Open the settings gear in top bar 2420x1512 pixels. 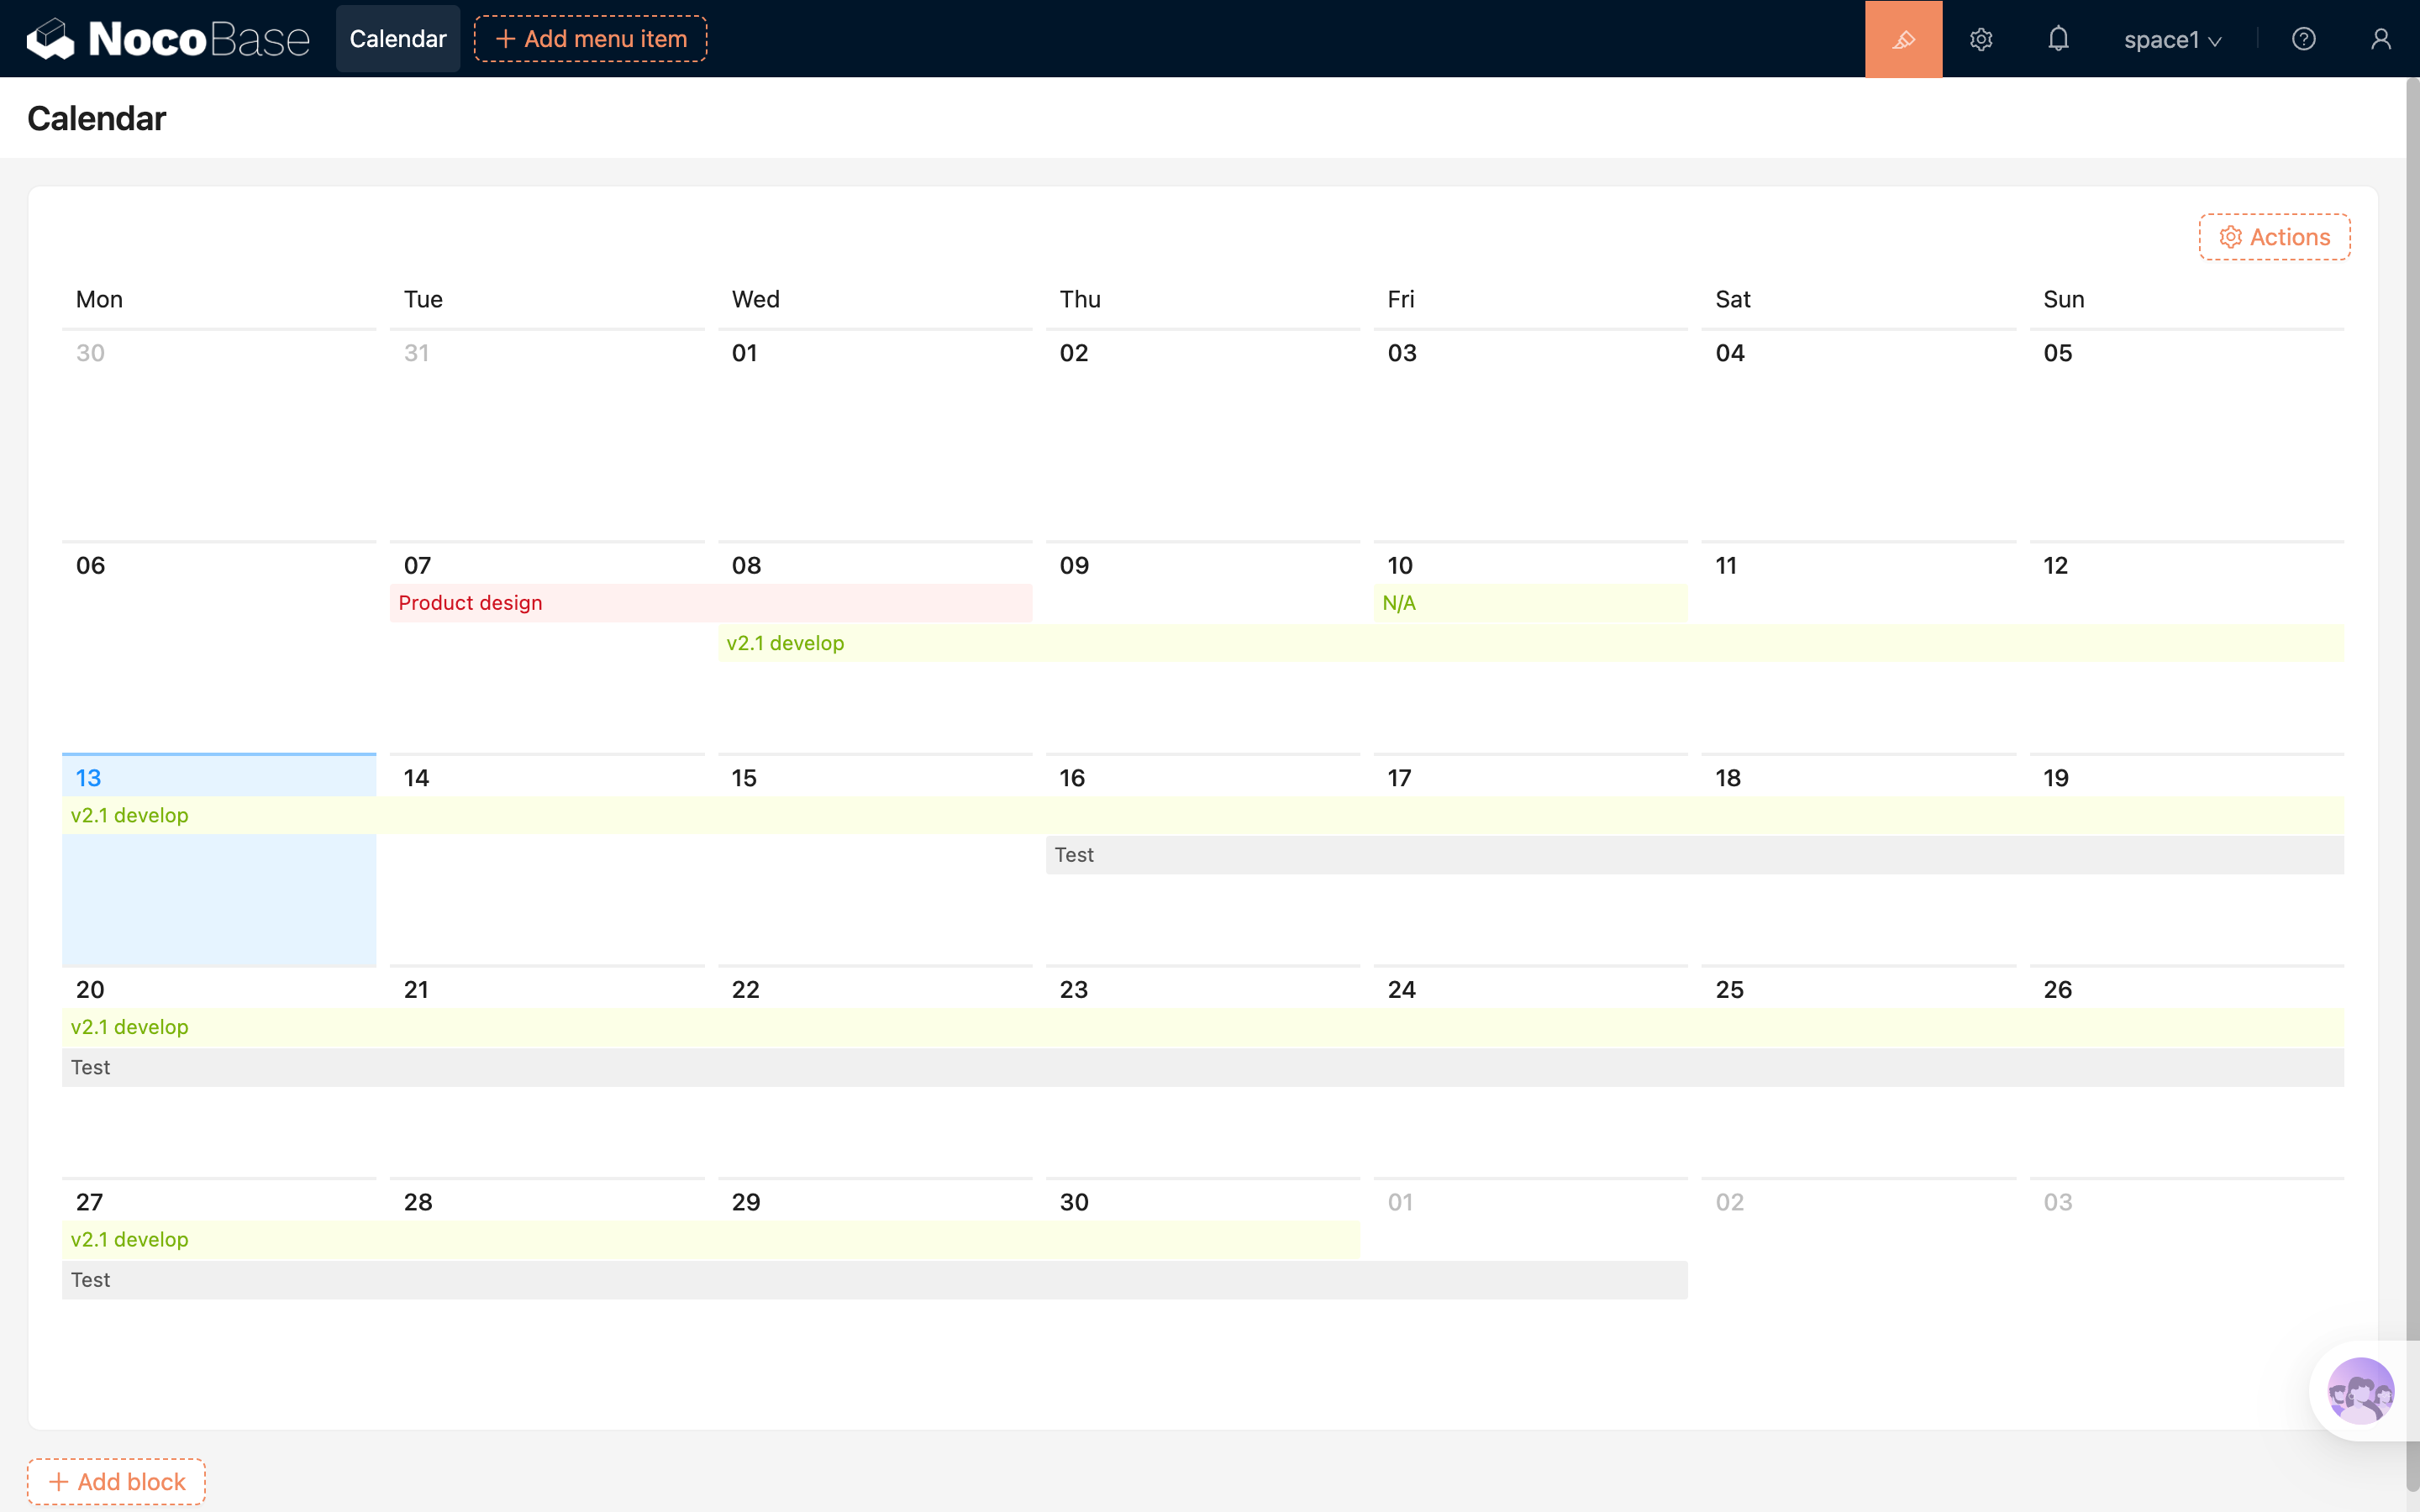pyautogui.click(x=1981, y=39)
